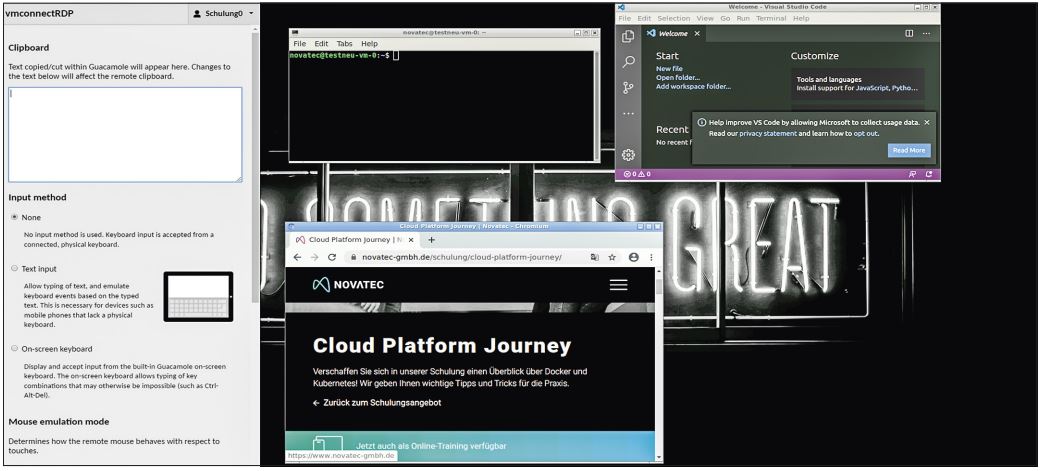Image resolution: width=1042 pixels, height=471 pixels.
Task: Open the VS Code Explorer icon
Action: [x=628, y=36]
